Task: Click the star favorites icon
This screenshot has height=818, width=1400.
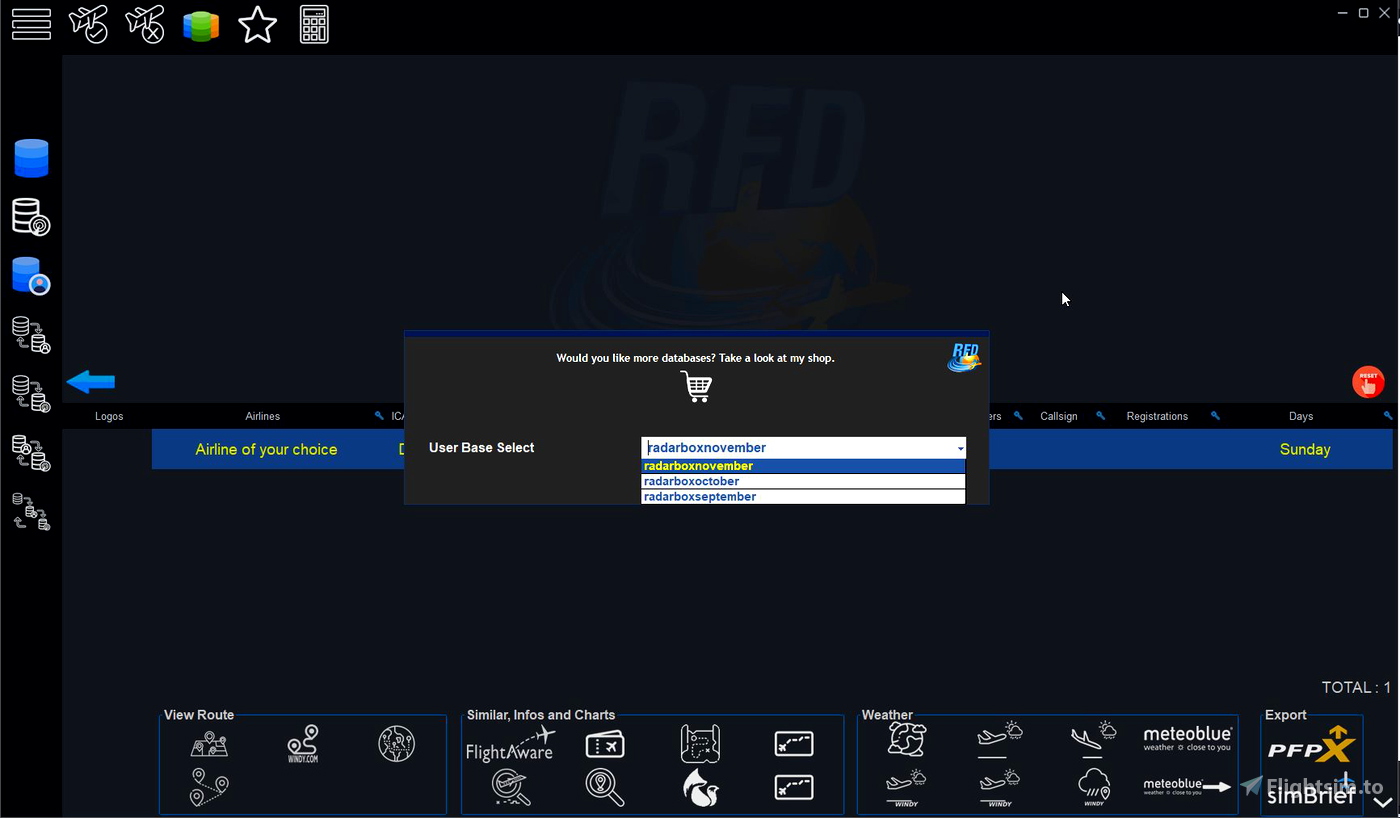Action: [x=257, y=24]
